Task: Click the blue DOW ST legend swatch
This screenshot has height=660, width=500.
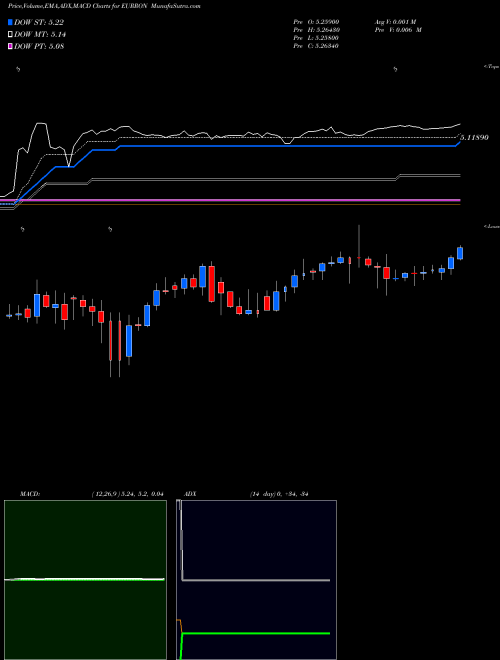Action: [x=11, y=22]
